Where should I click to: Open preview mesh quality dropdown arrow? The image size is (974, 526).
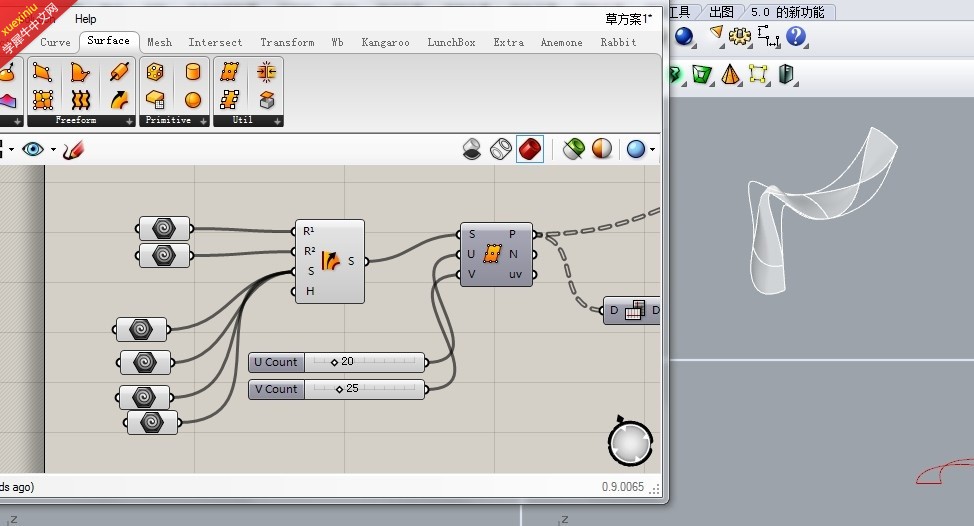click(652, 150)
